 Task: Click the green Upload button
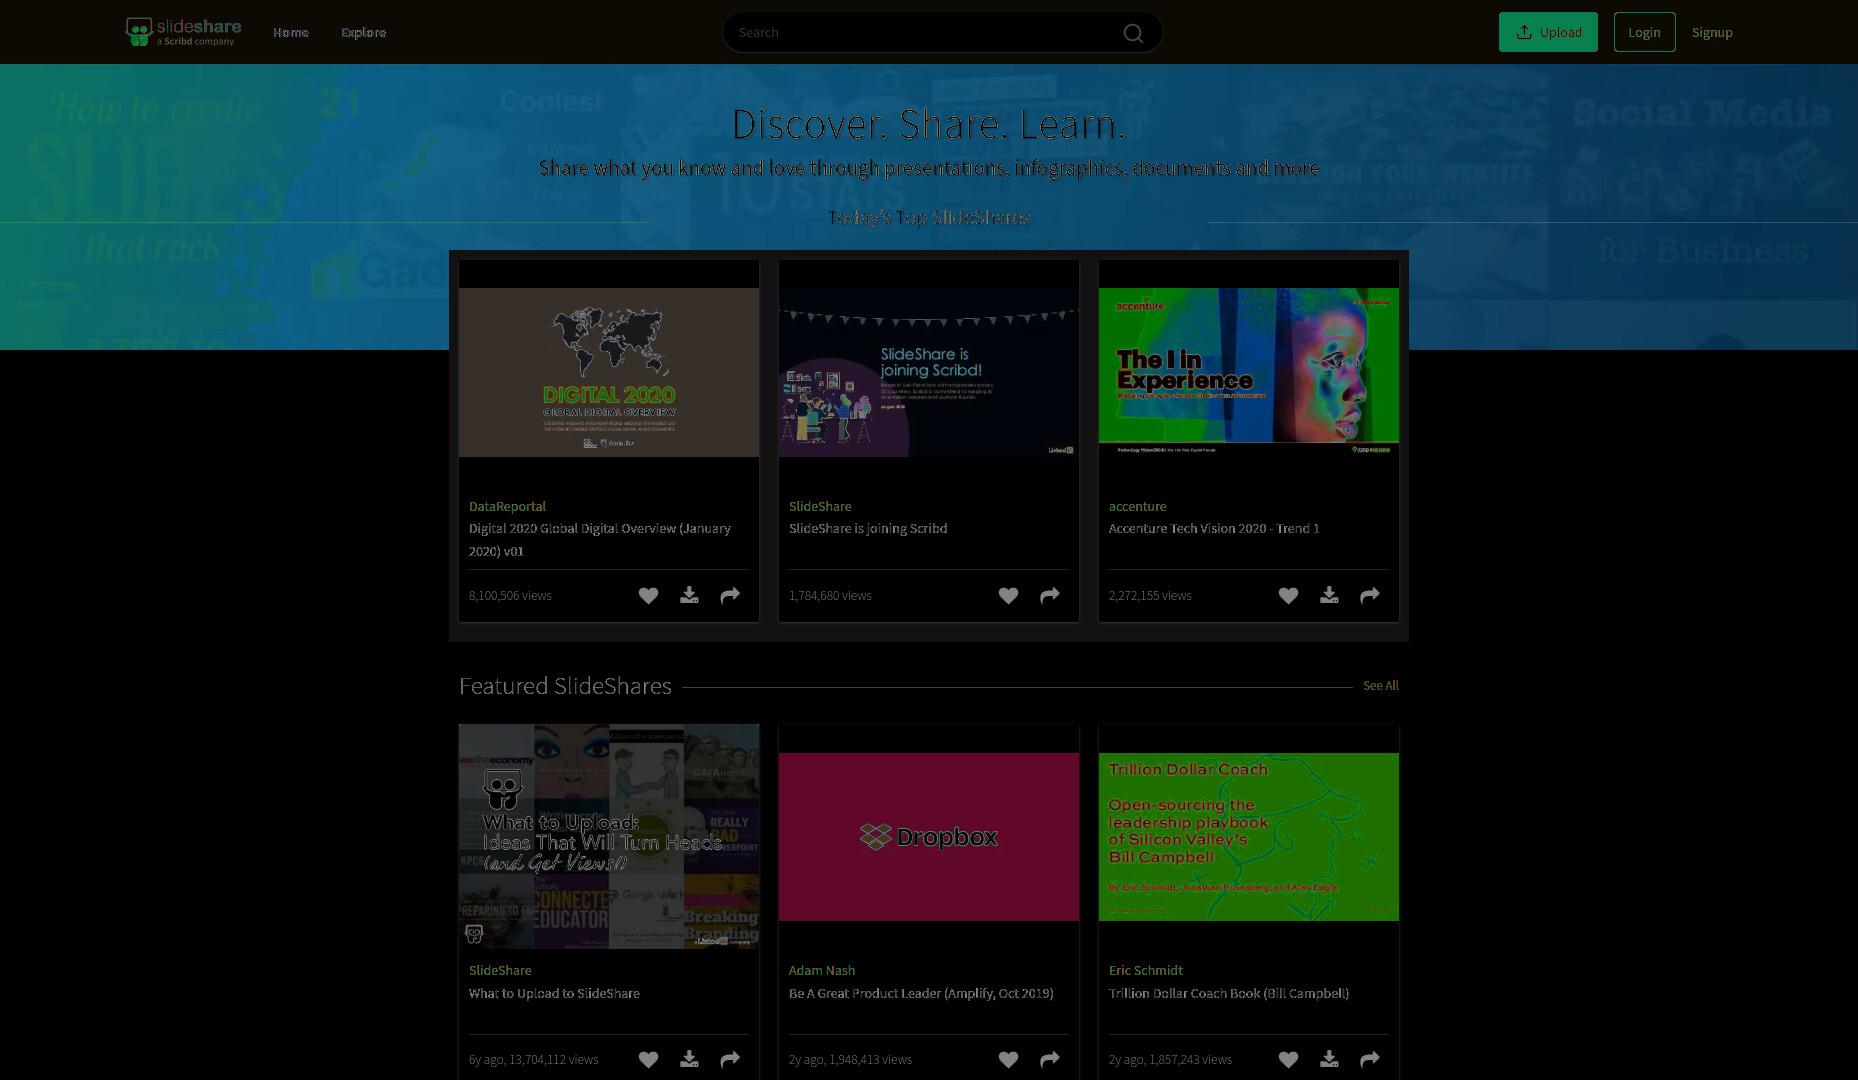point(1548,32)
